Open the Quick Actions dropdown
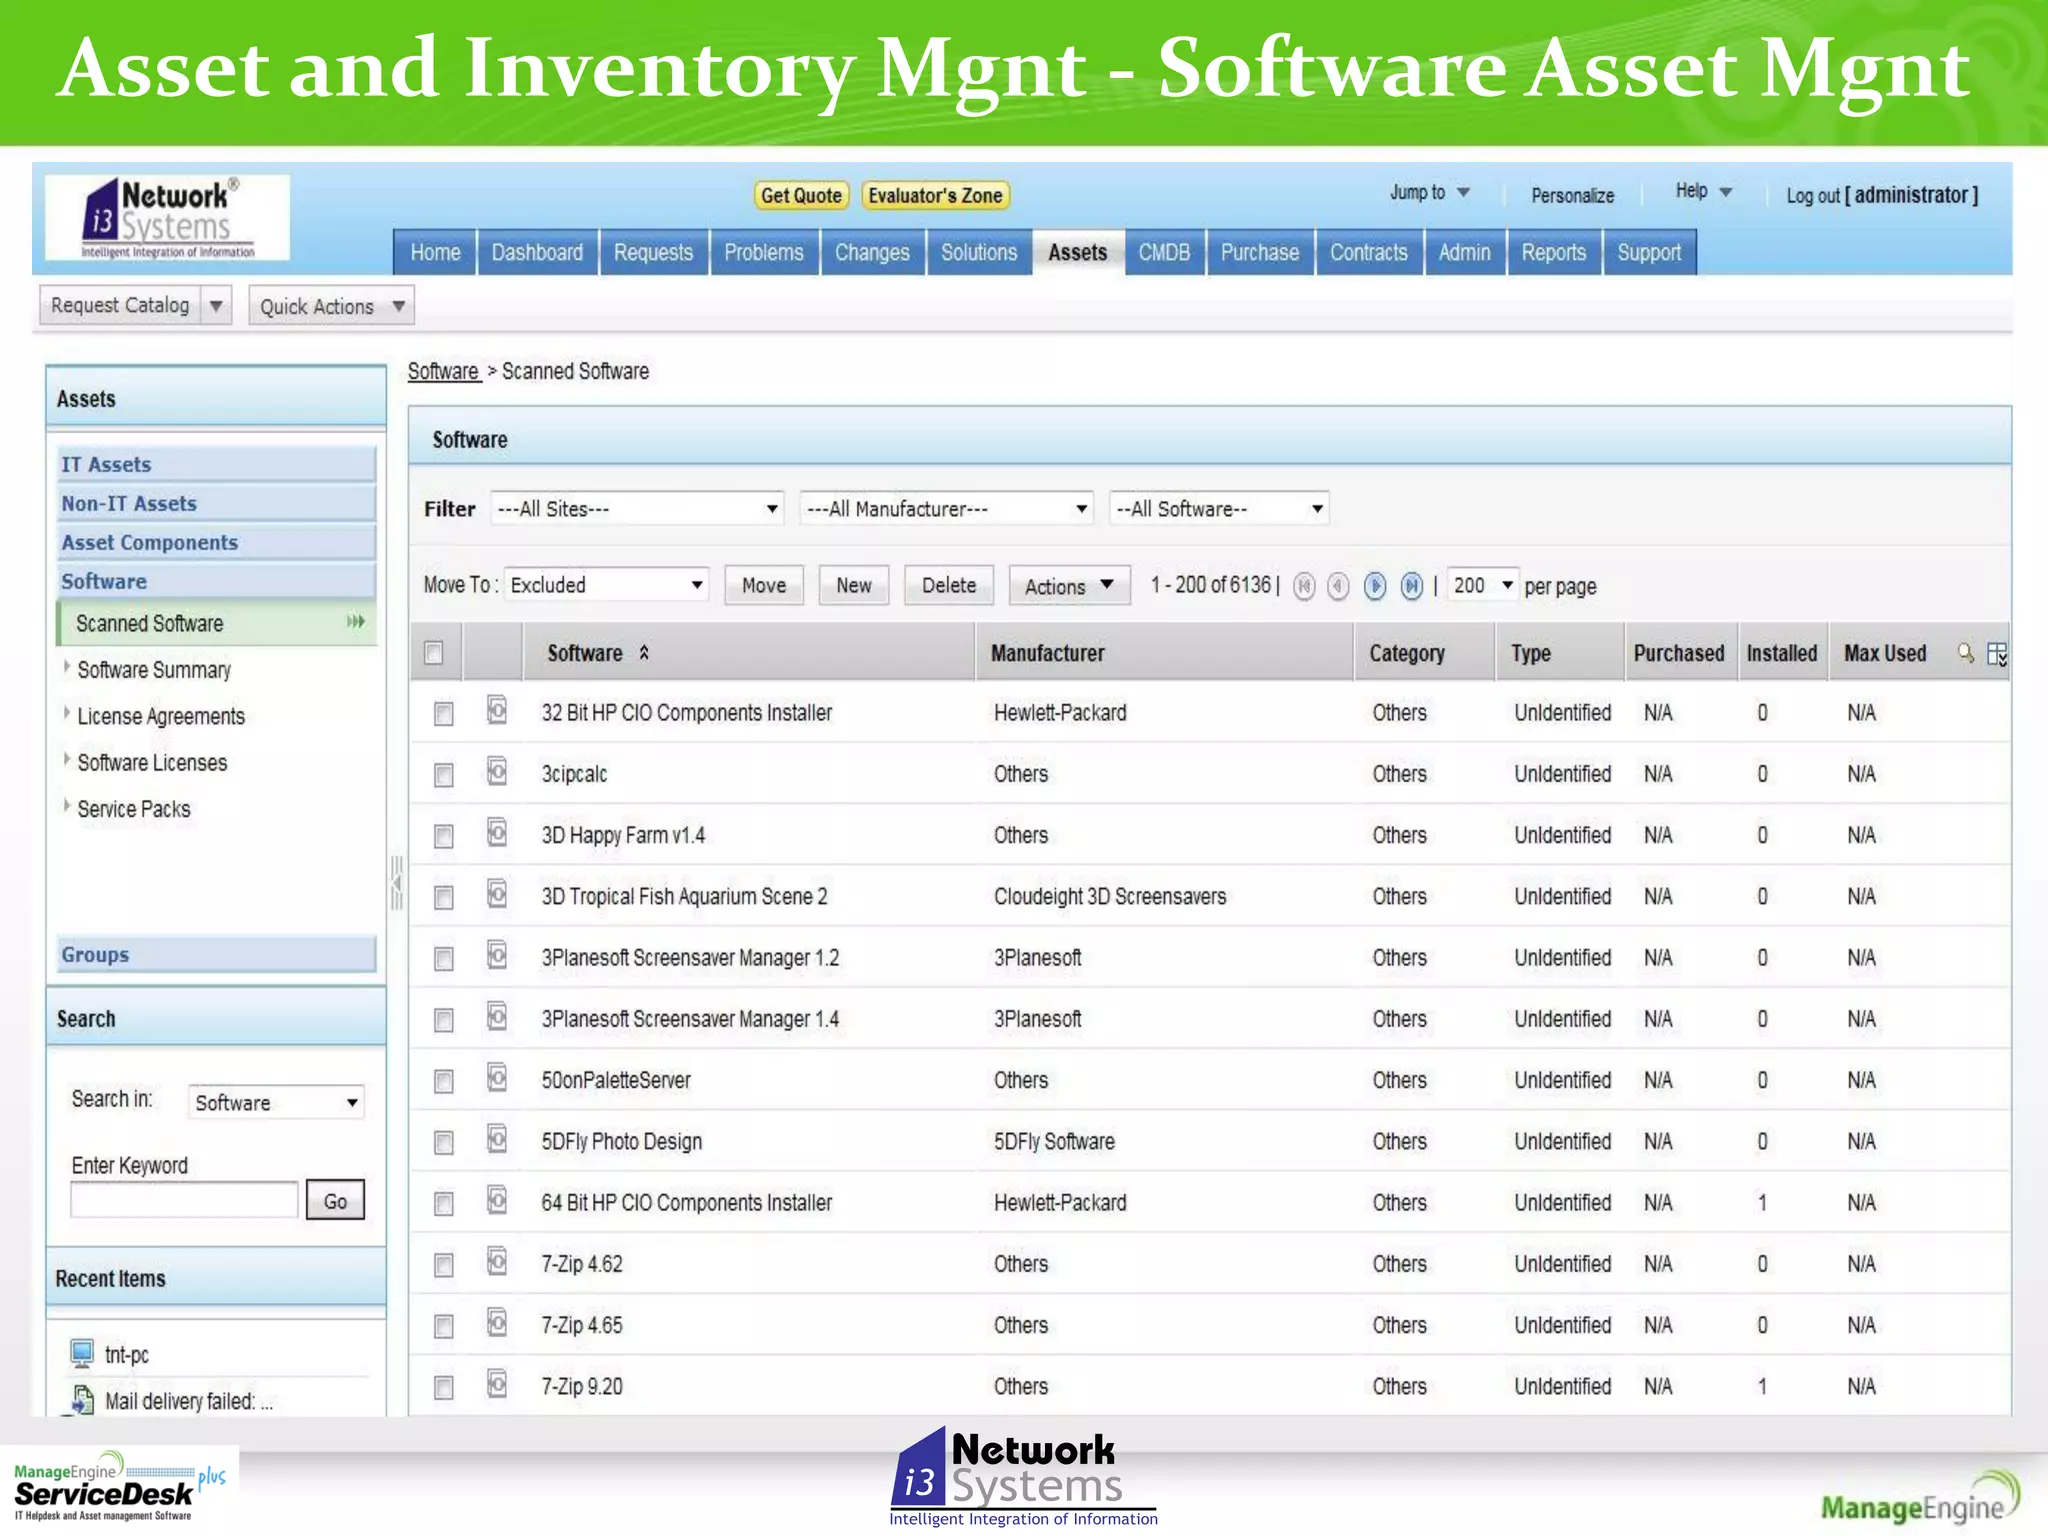 (331, 306)
